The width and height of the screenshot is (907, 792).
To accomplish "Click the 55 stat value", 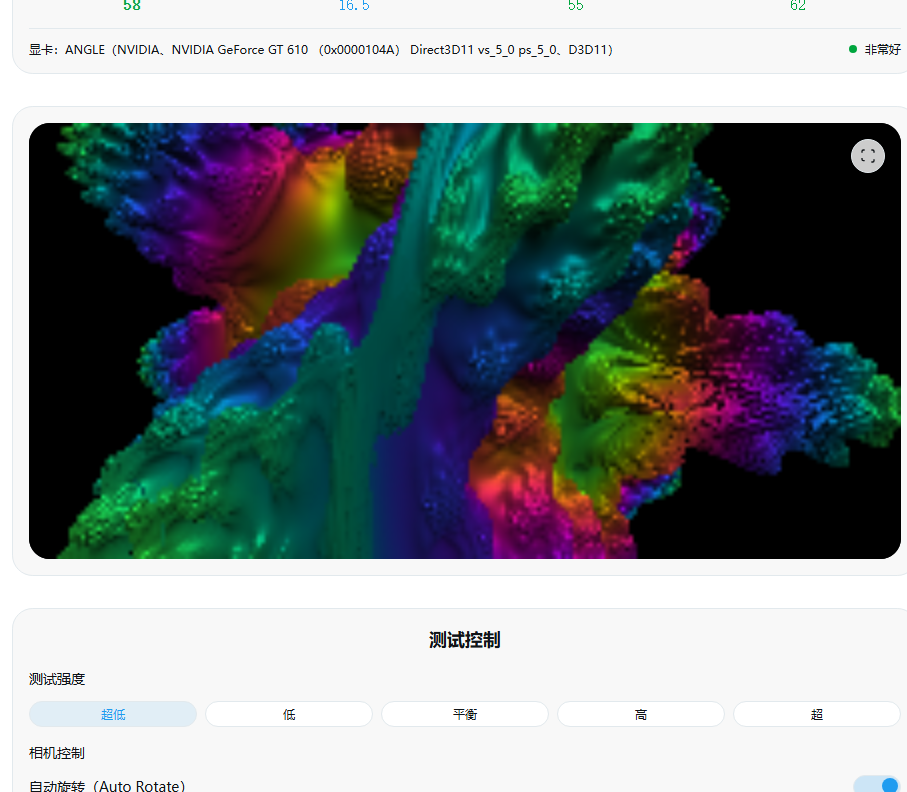I will [575, 6].
